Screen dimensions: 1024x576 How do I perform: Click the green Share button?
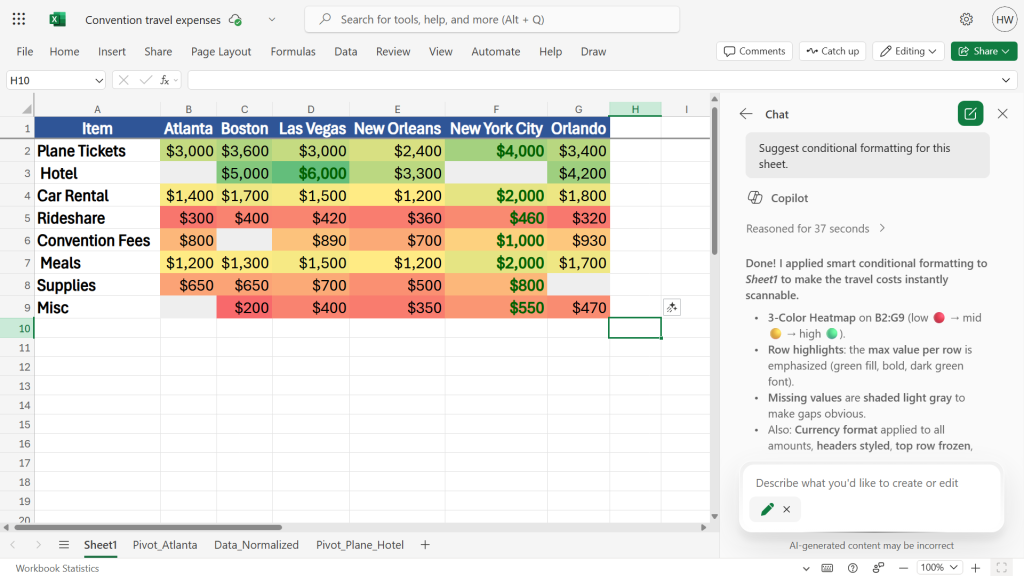983,51
